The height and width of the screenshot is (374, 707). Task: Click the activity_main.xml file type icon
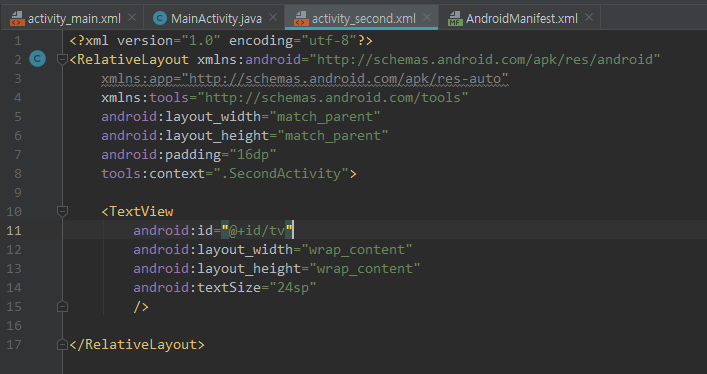tap(17, 18)
